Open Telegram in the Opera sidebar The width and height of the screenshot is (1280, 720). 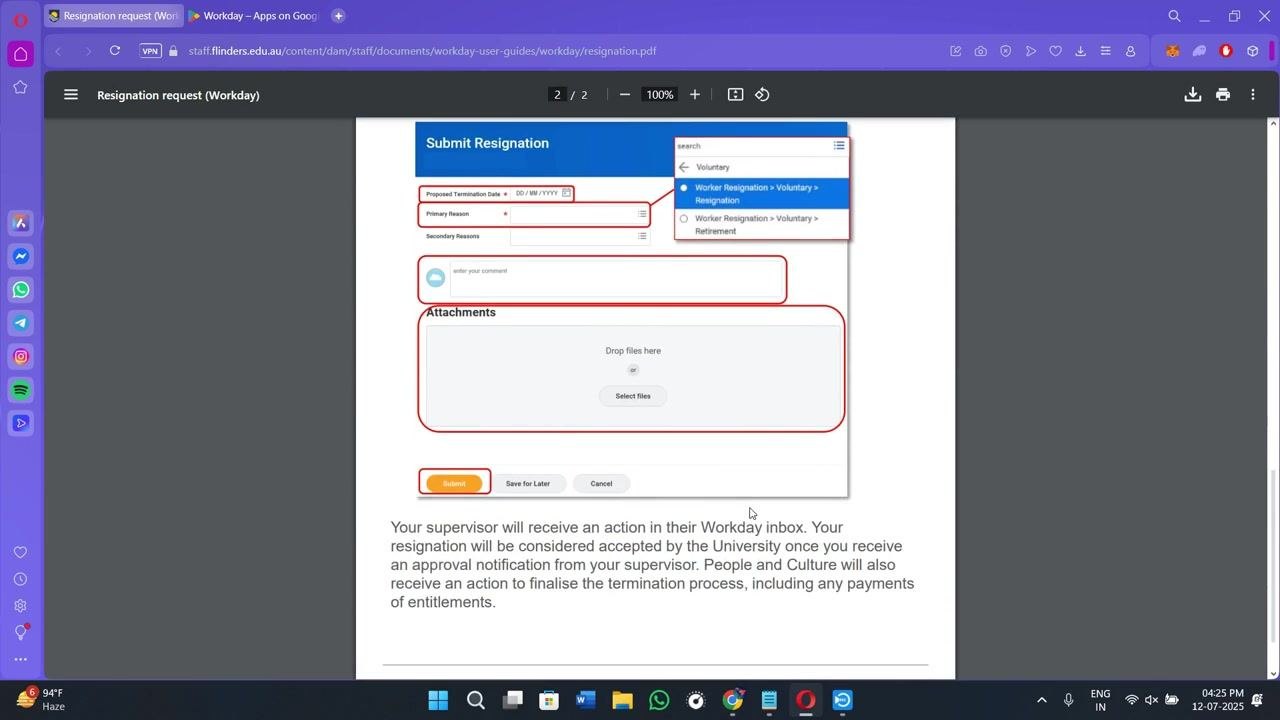tap(20, 323)
